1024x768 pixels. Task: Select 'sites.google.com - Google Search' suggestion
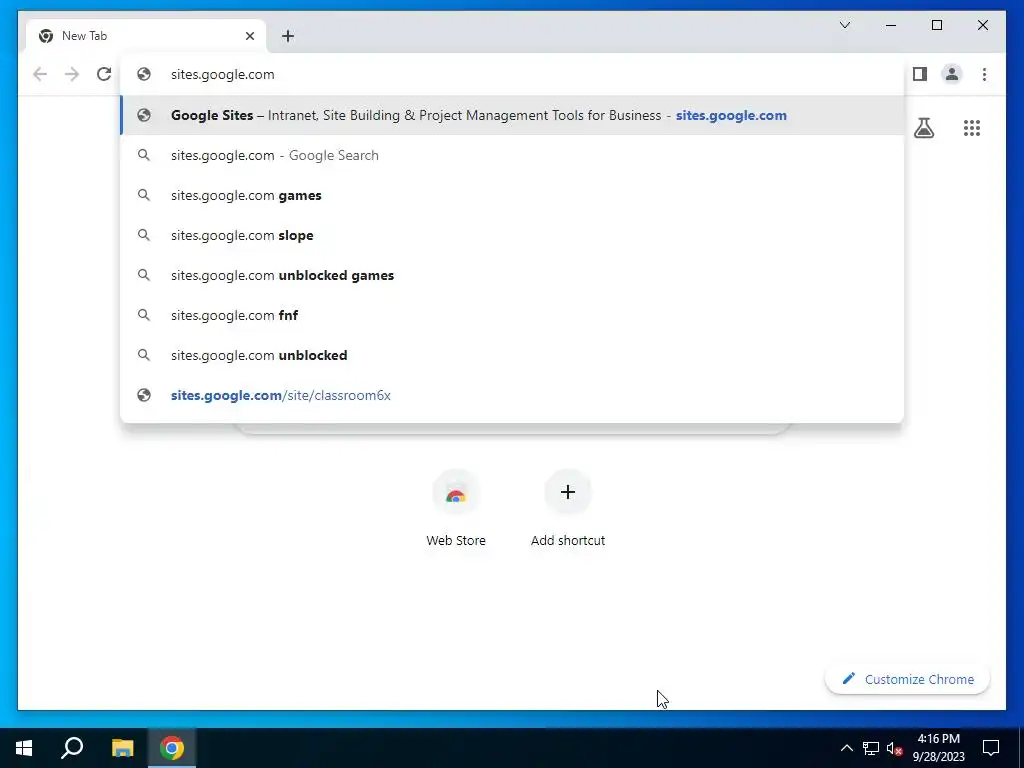pyautogui.click(x=512, y=155)
